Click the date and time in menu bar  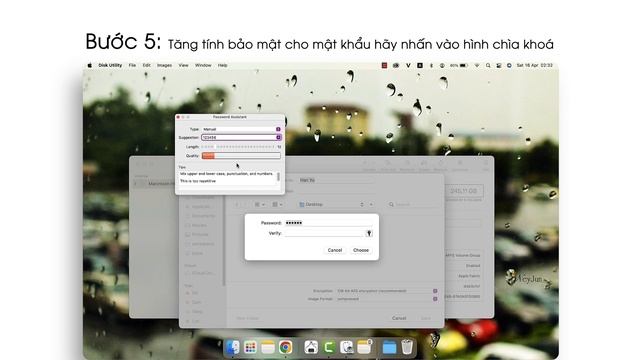[x=535, y=65]
